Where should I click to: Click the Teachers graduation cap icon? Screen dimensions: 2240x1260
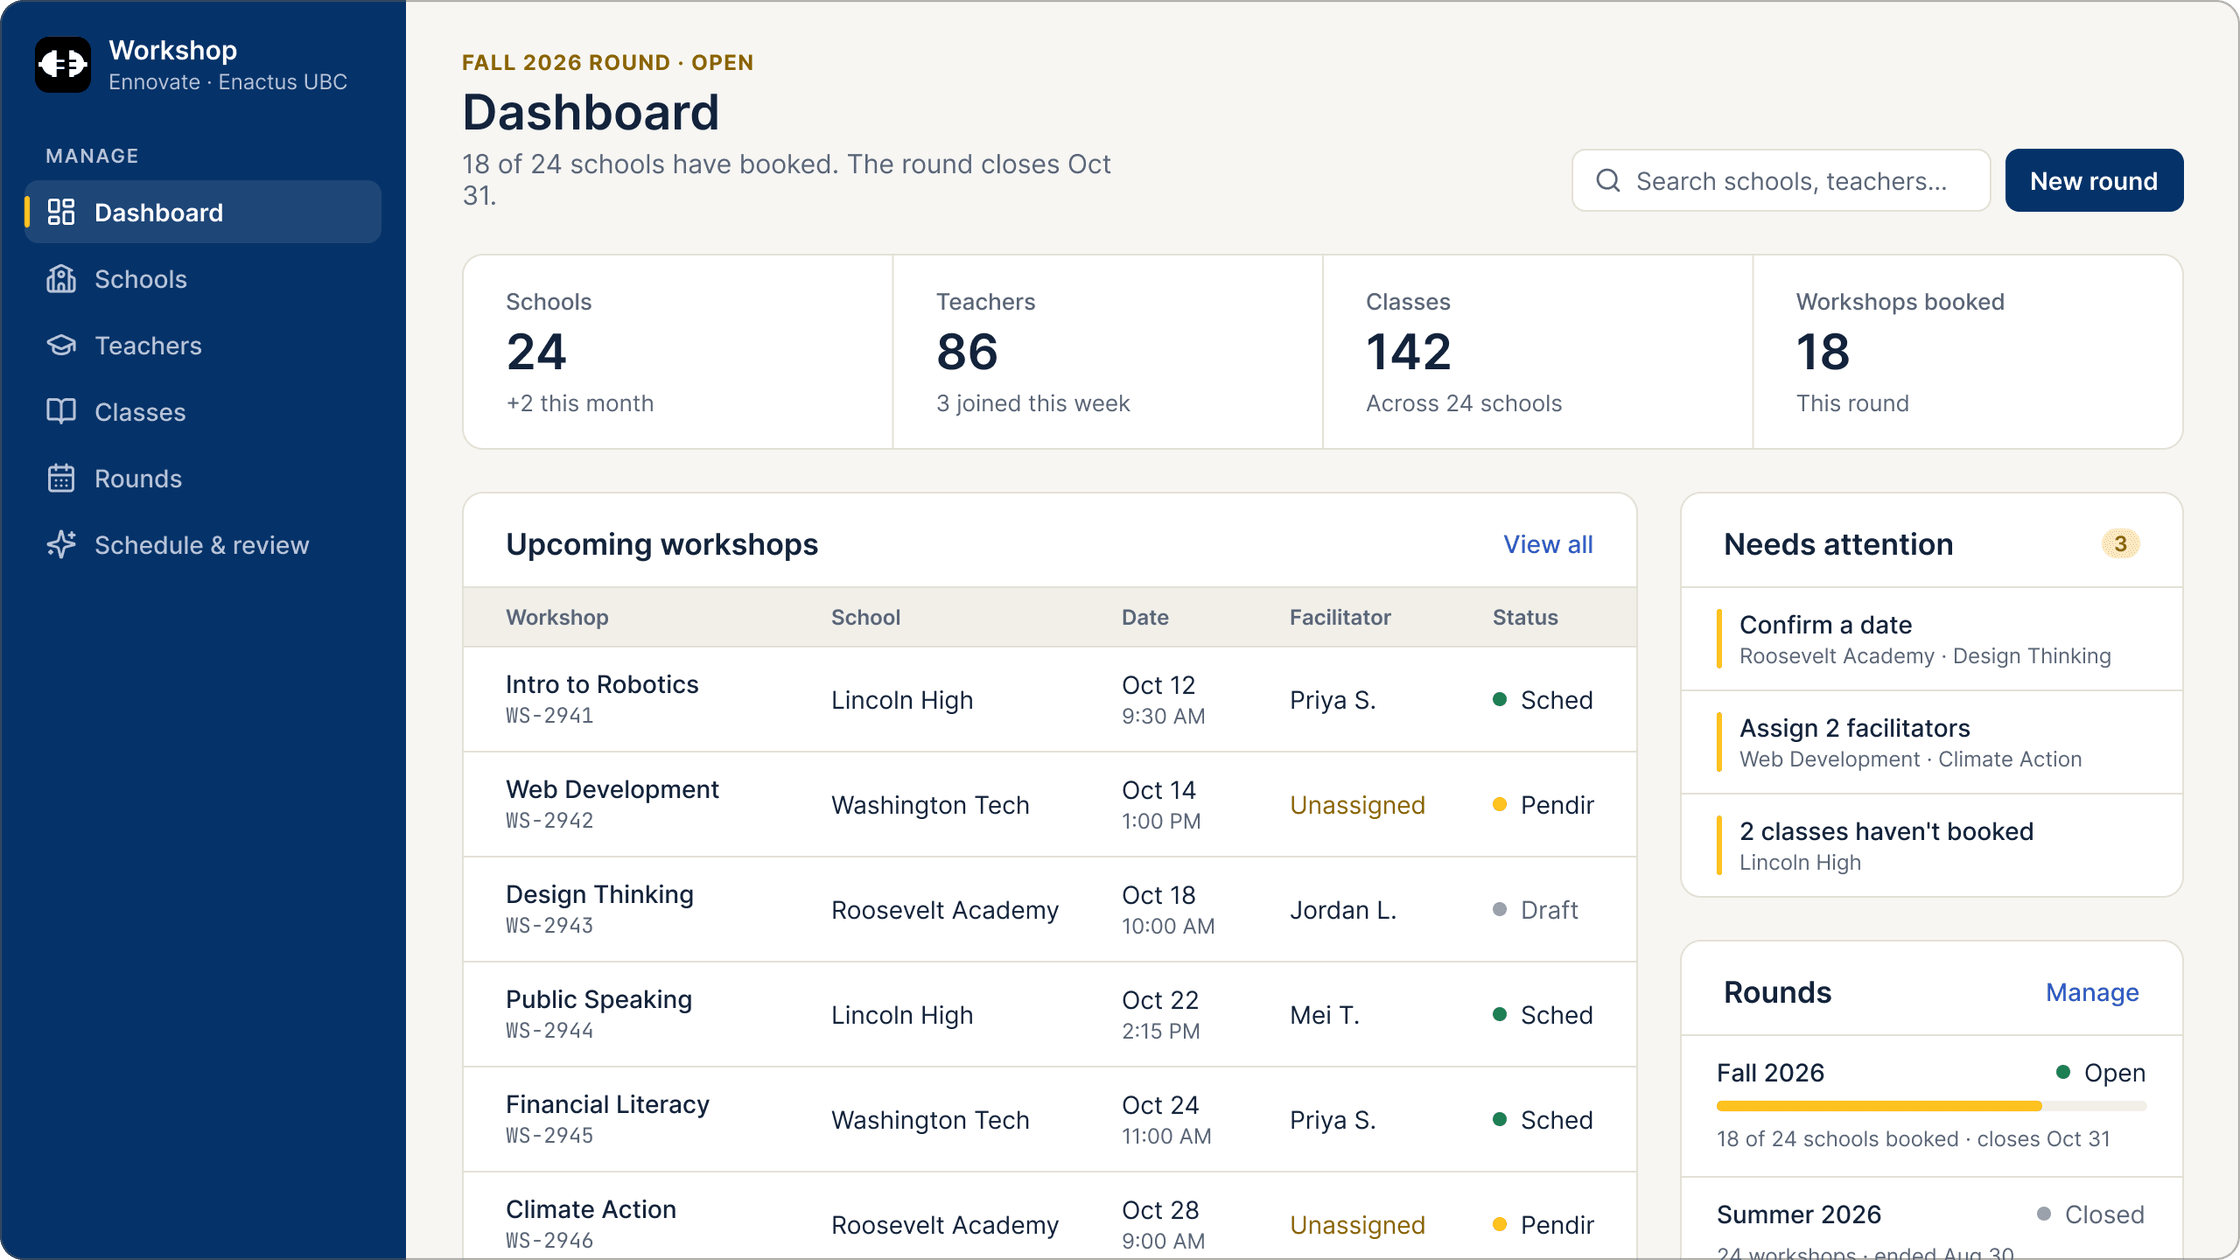(x=61, y=345)
